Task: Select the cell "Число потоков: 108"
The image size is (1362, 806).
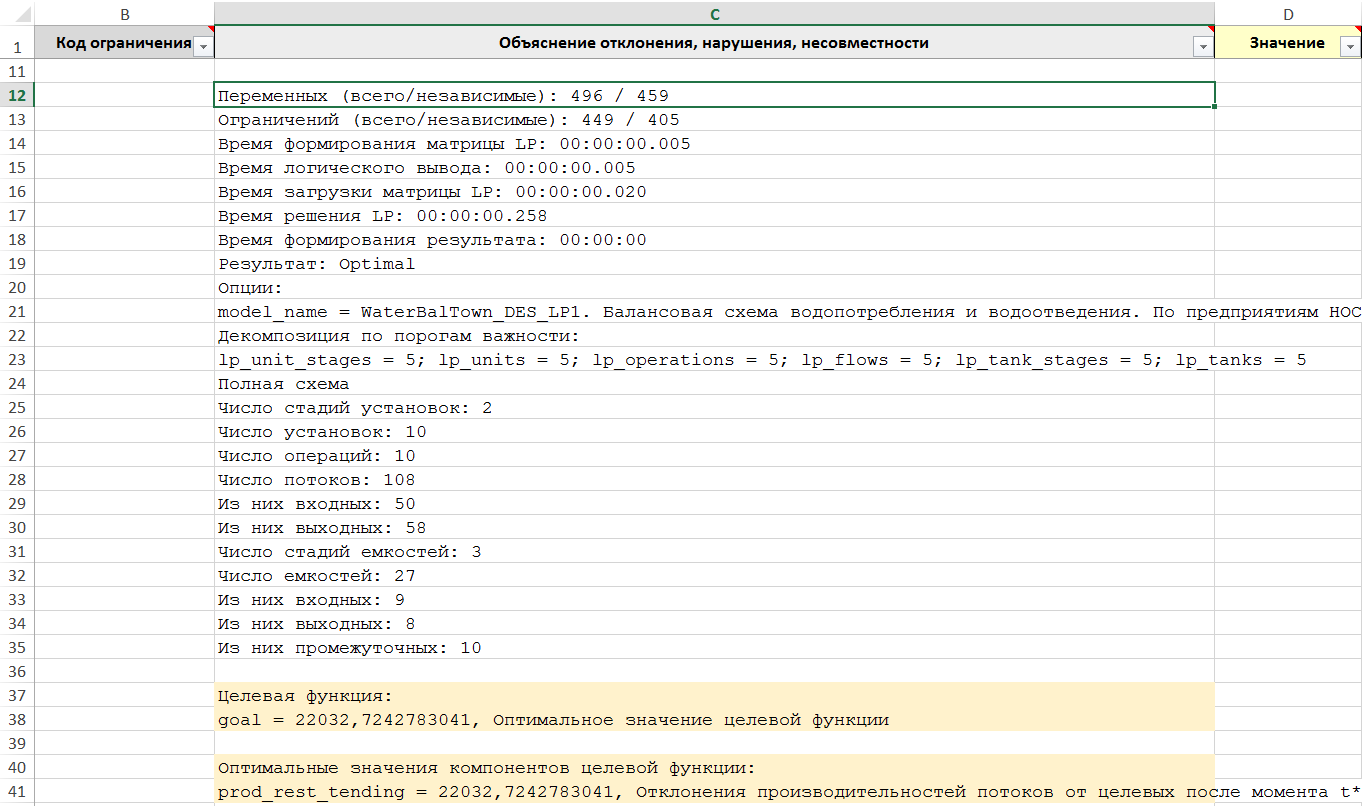Action: coord(316,480)
